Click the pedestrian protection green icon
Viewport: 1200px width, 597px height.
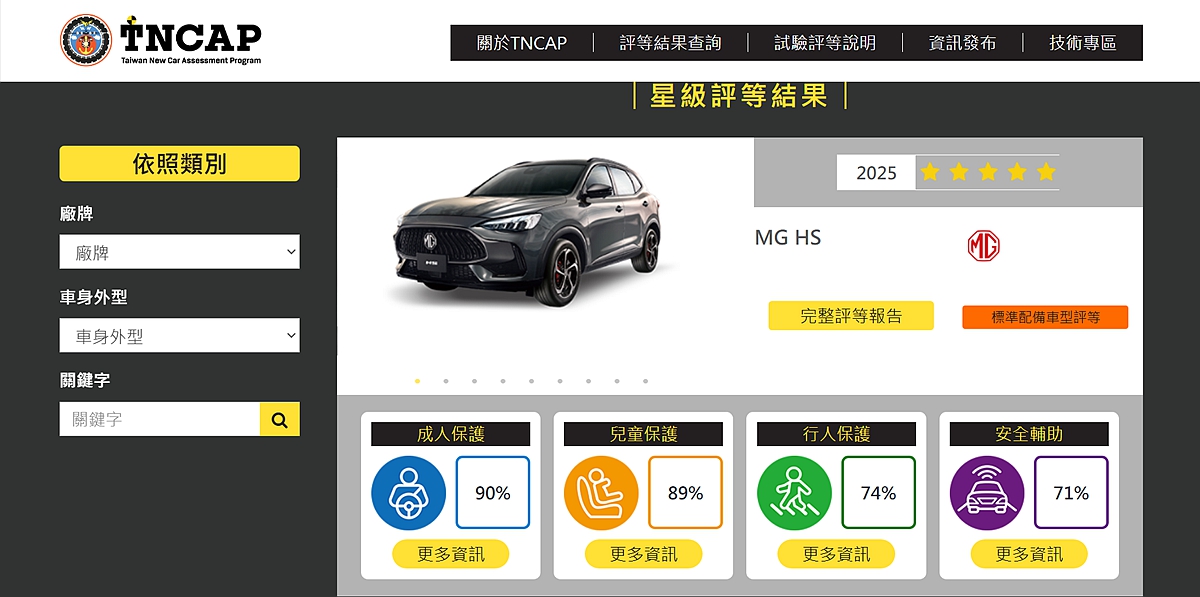(794, 492)
